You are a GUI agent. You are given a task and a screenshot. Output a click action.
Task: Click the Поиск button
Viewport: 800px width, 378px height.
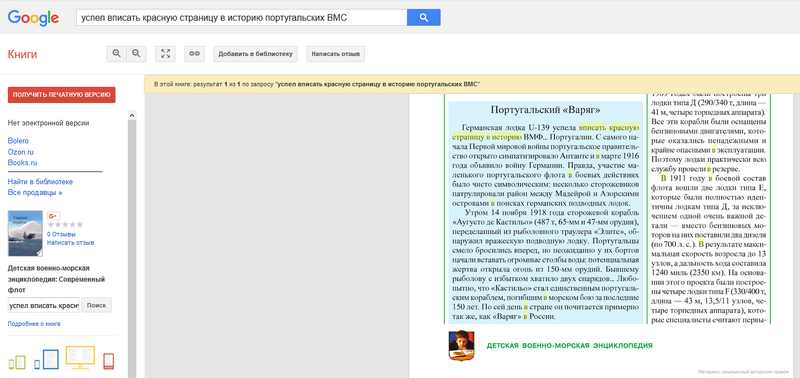[96, 305]
